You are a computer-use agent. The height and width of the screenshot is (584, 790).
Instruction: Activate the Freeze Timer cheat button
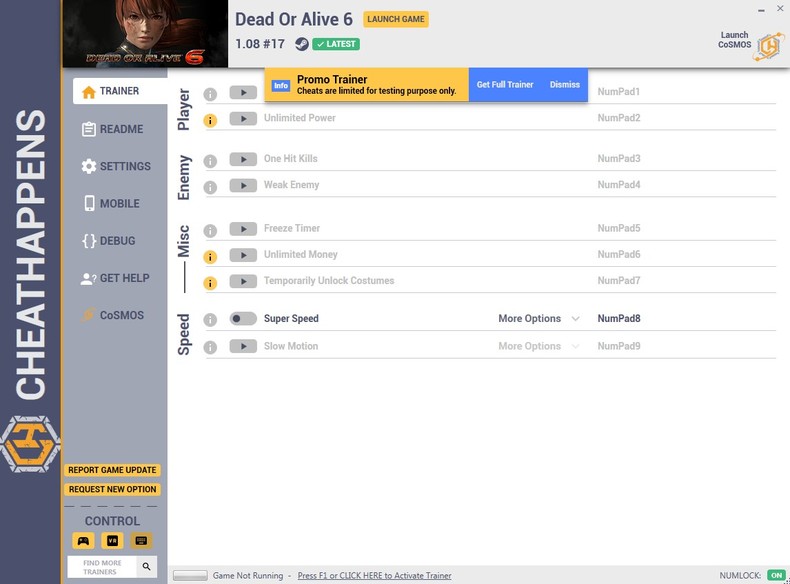tap(243, 229)
